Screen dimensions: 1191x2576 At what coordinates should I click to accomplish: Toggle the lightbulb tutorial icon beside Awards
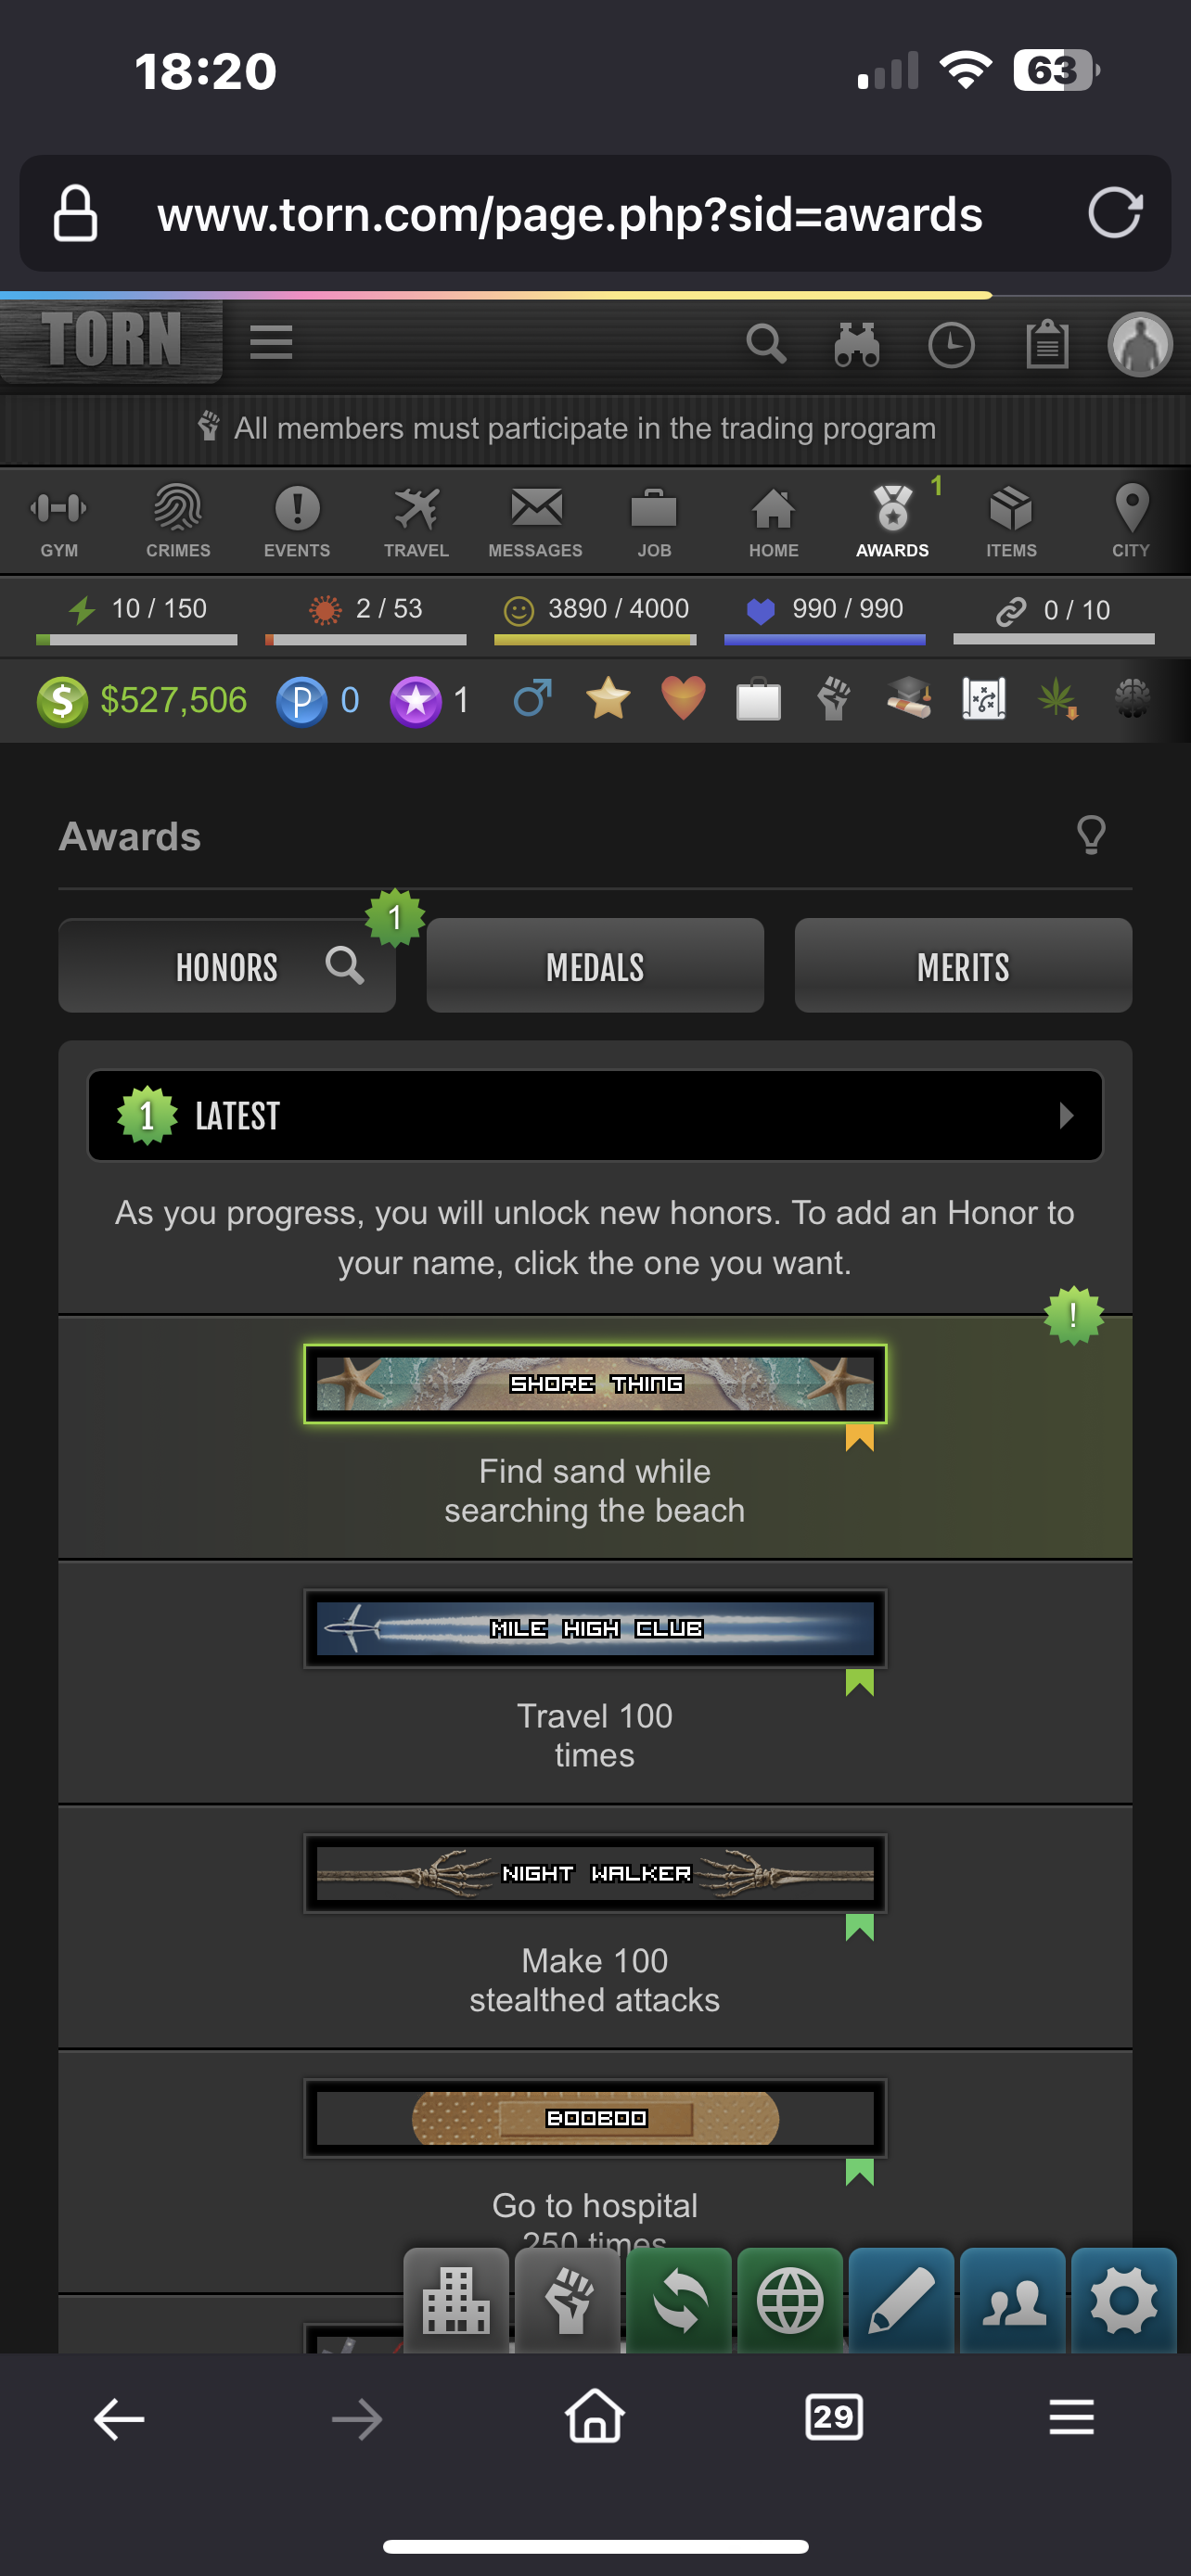click(1091, 835)
